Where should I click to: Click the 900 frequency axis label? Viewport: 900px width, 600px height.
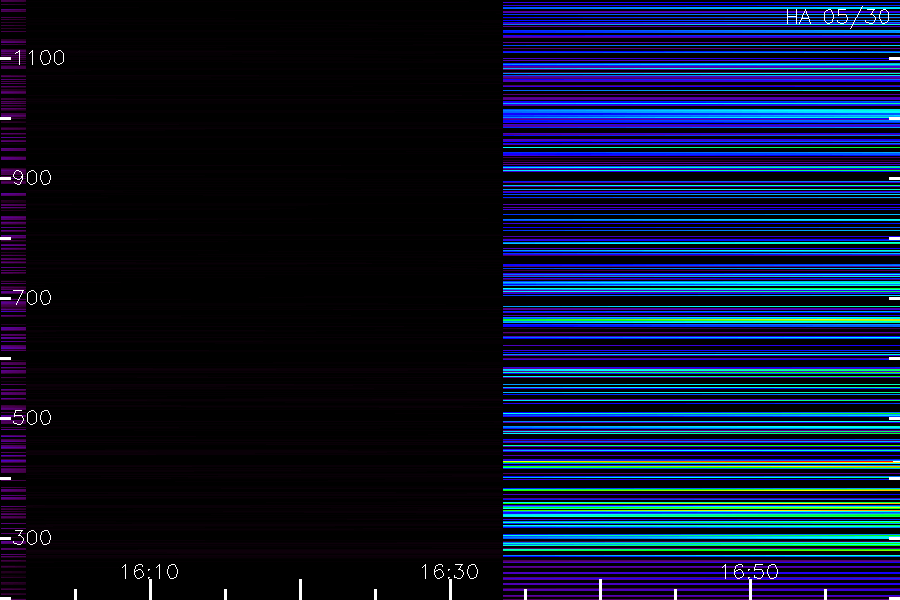[32, 178]
